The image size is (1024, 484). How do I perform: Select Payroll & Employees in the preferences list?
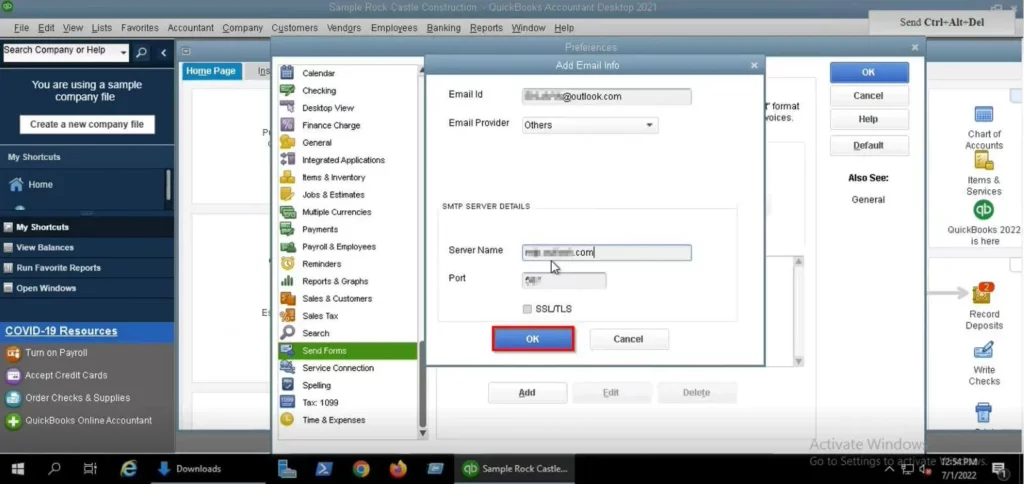pos(339,247)
